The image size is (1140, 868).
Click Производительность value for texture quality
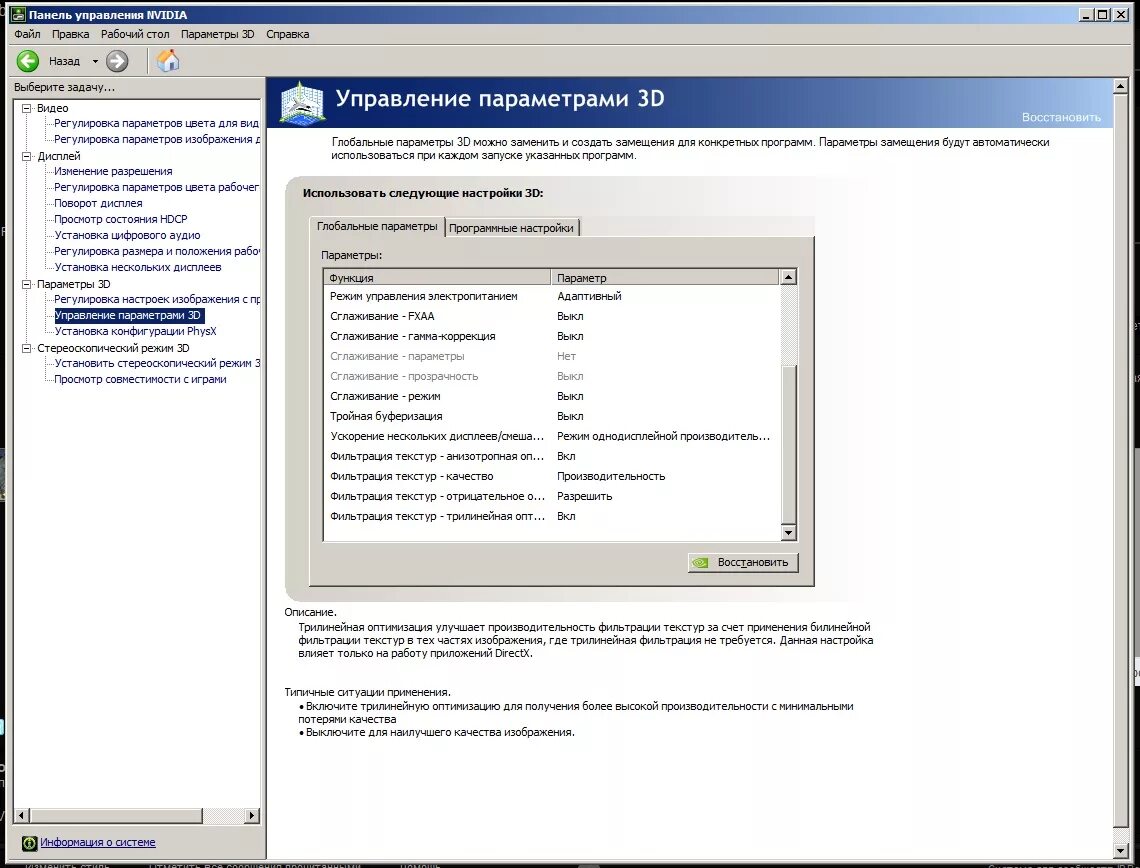click(x=611, y=476)
